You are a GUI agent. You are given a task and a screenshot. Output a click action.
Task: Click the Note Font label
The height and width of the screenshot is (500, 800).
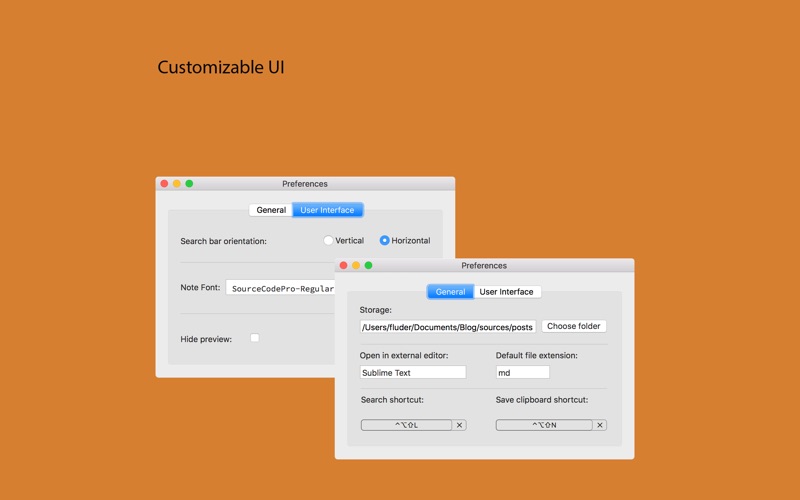(x=200, y=287)
